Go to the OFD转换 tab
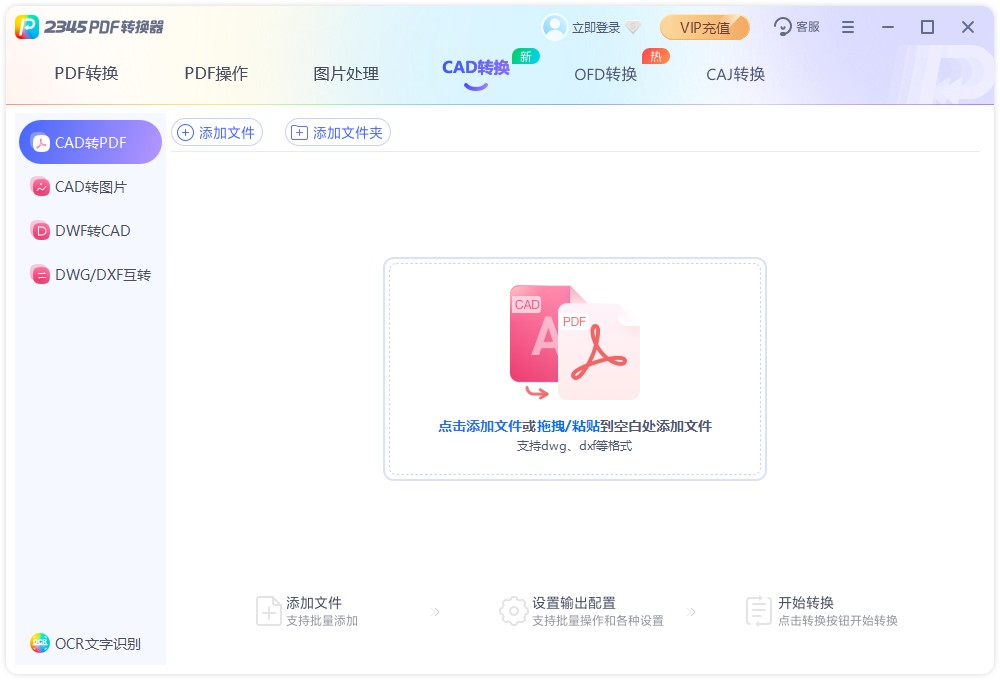Screen dimensions: 1000x680 [606, 74]
